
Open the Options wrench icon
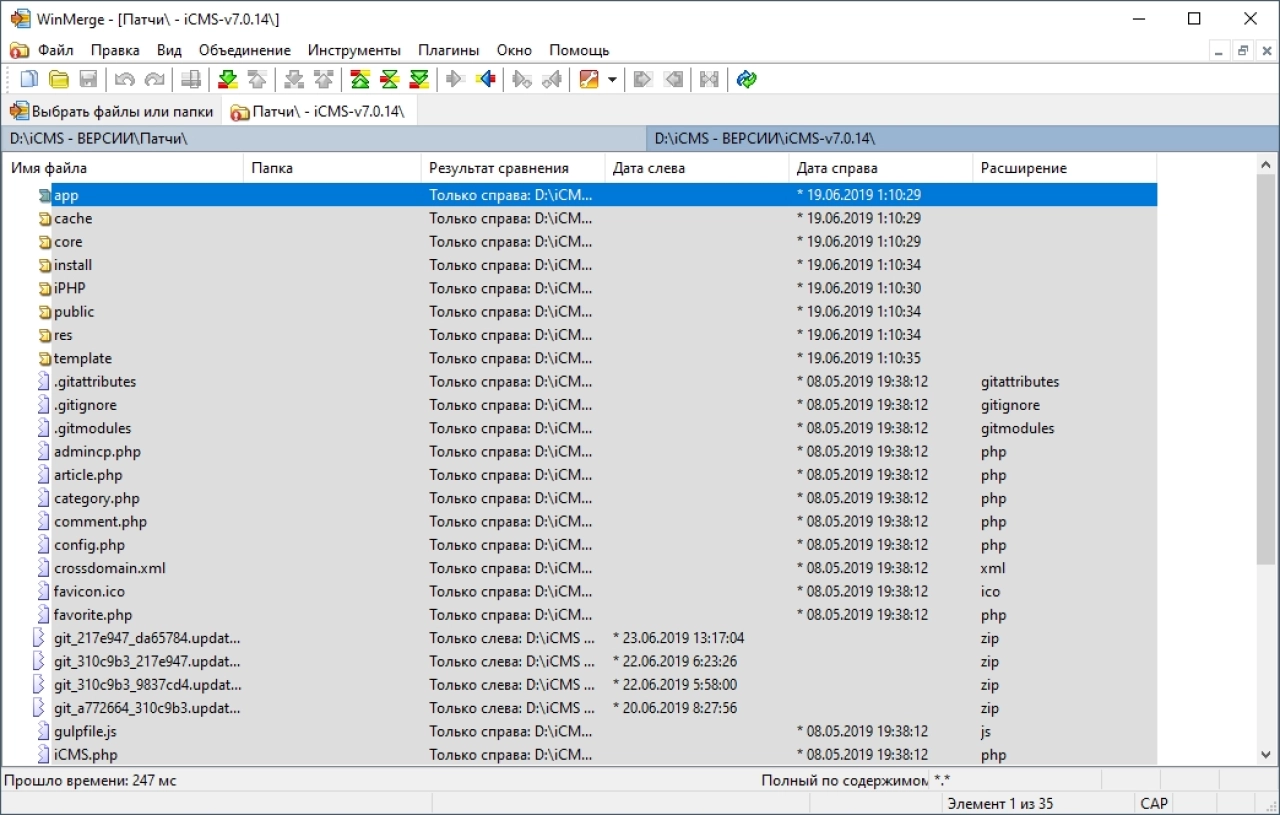click(590, 79)
